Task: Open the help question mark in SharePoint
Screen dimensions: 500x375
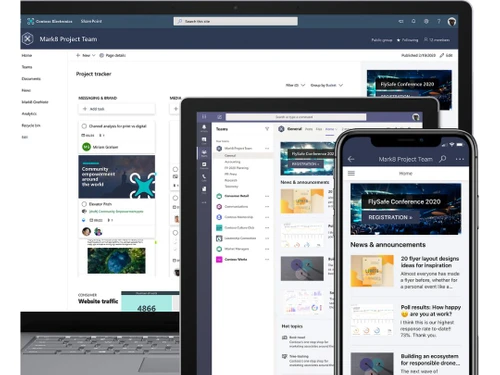Action: coord(439,21)
